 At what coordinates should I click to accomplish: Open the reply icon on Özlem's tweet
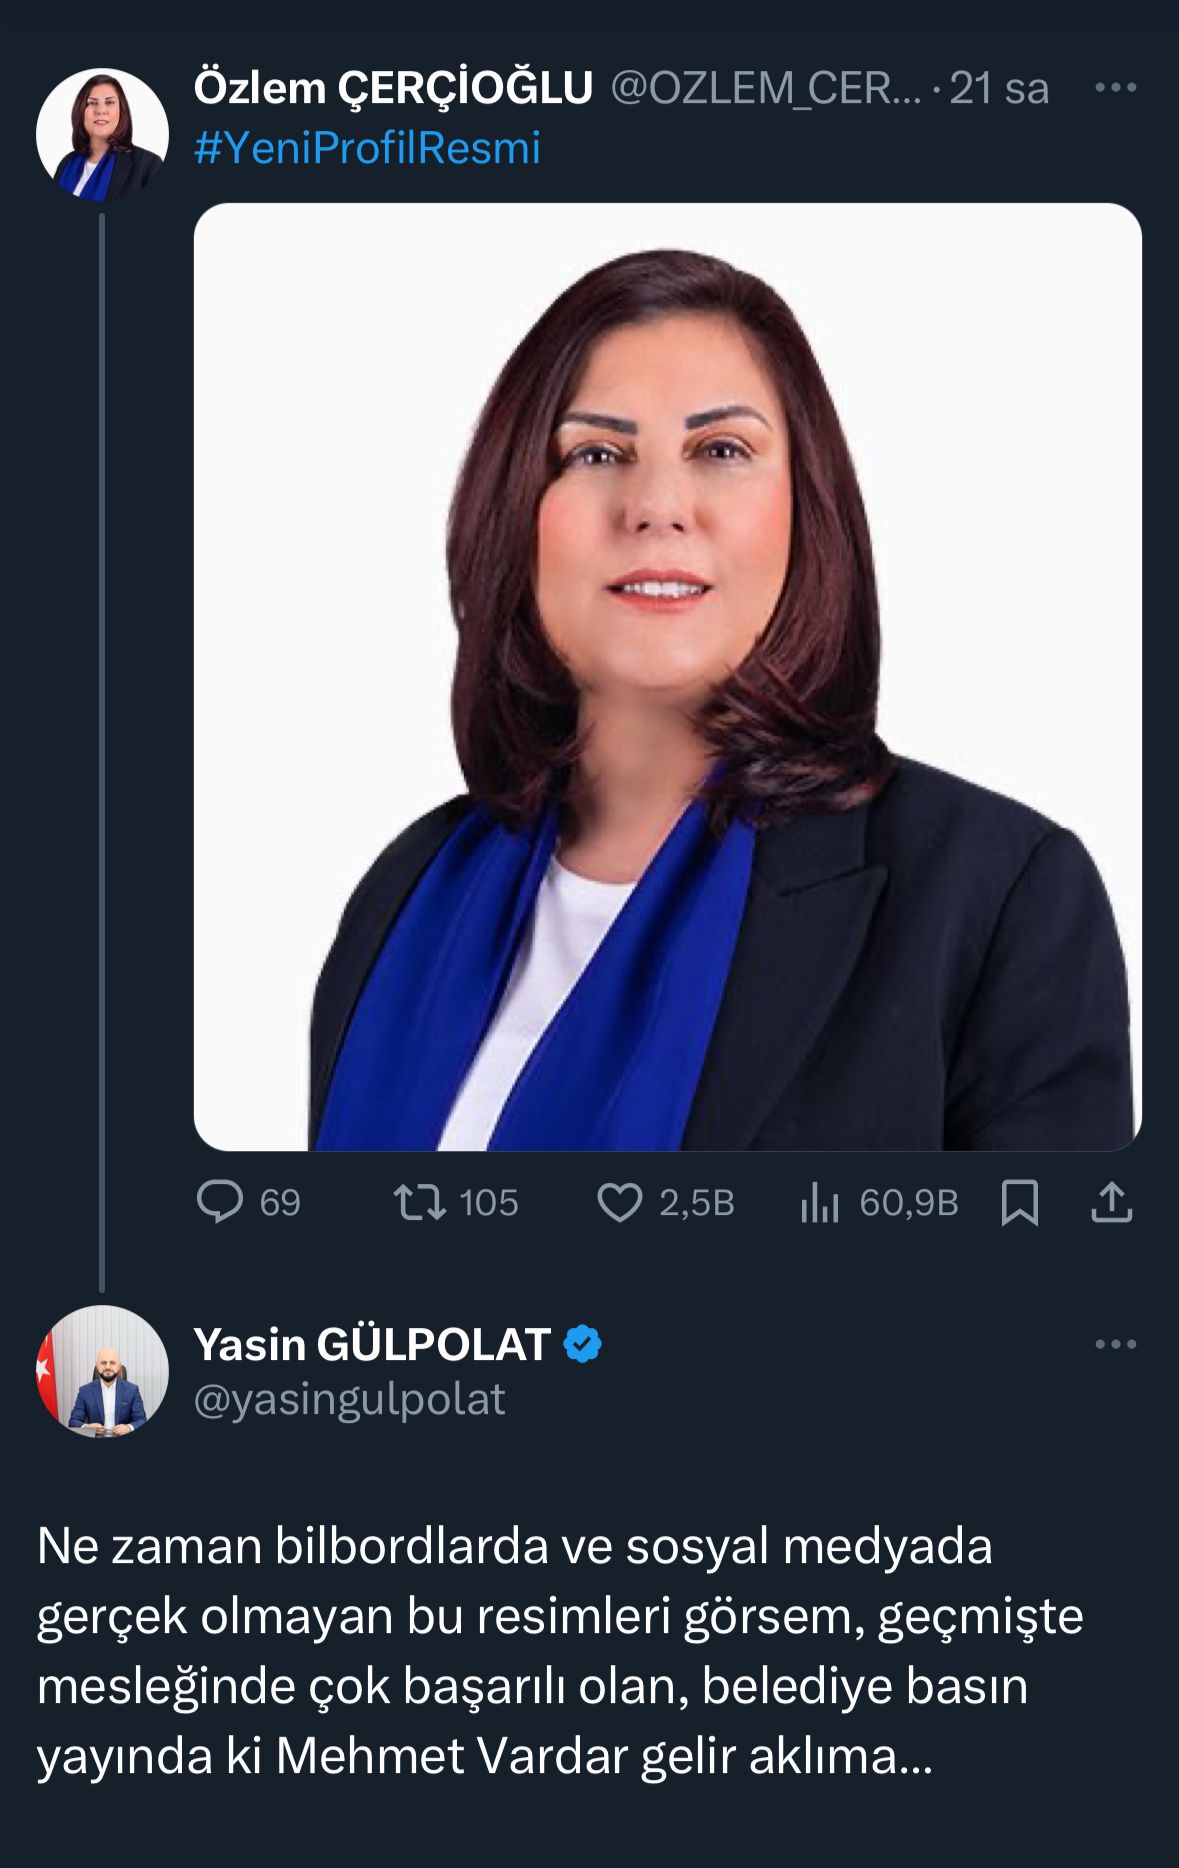(x=222, y=1206)
